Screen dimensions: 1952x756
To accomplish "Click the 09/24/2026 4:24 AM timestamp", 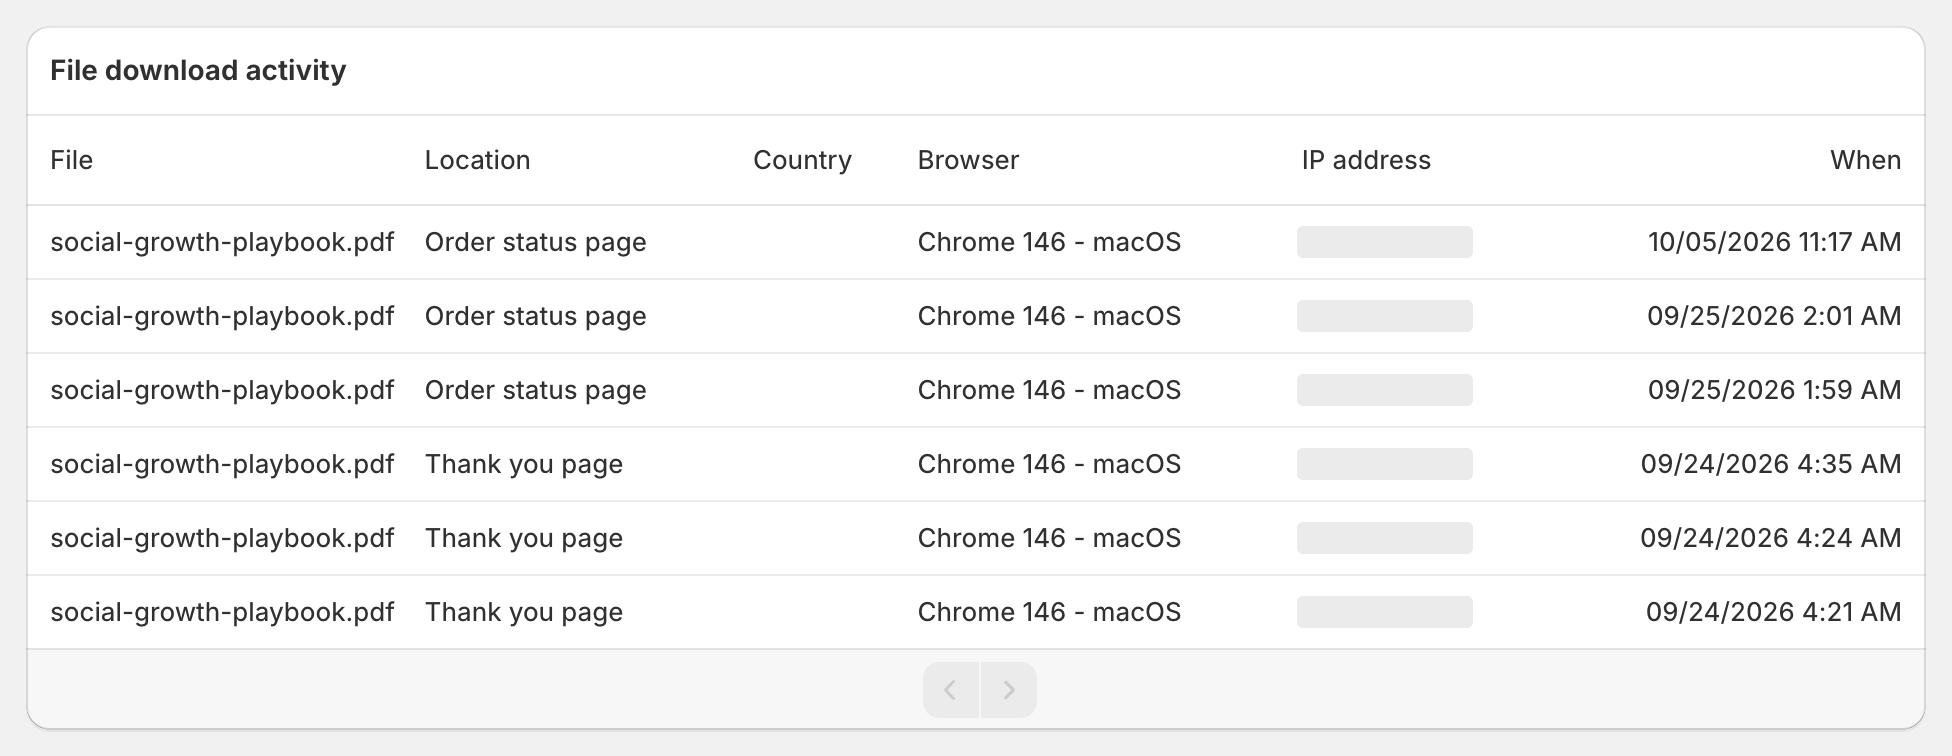I will 1771,538.
